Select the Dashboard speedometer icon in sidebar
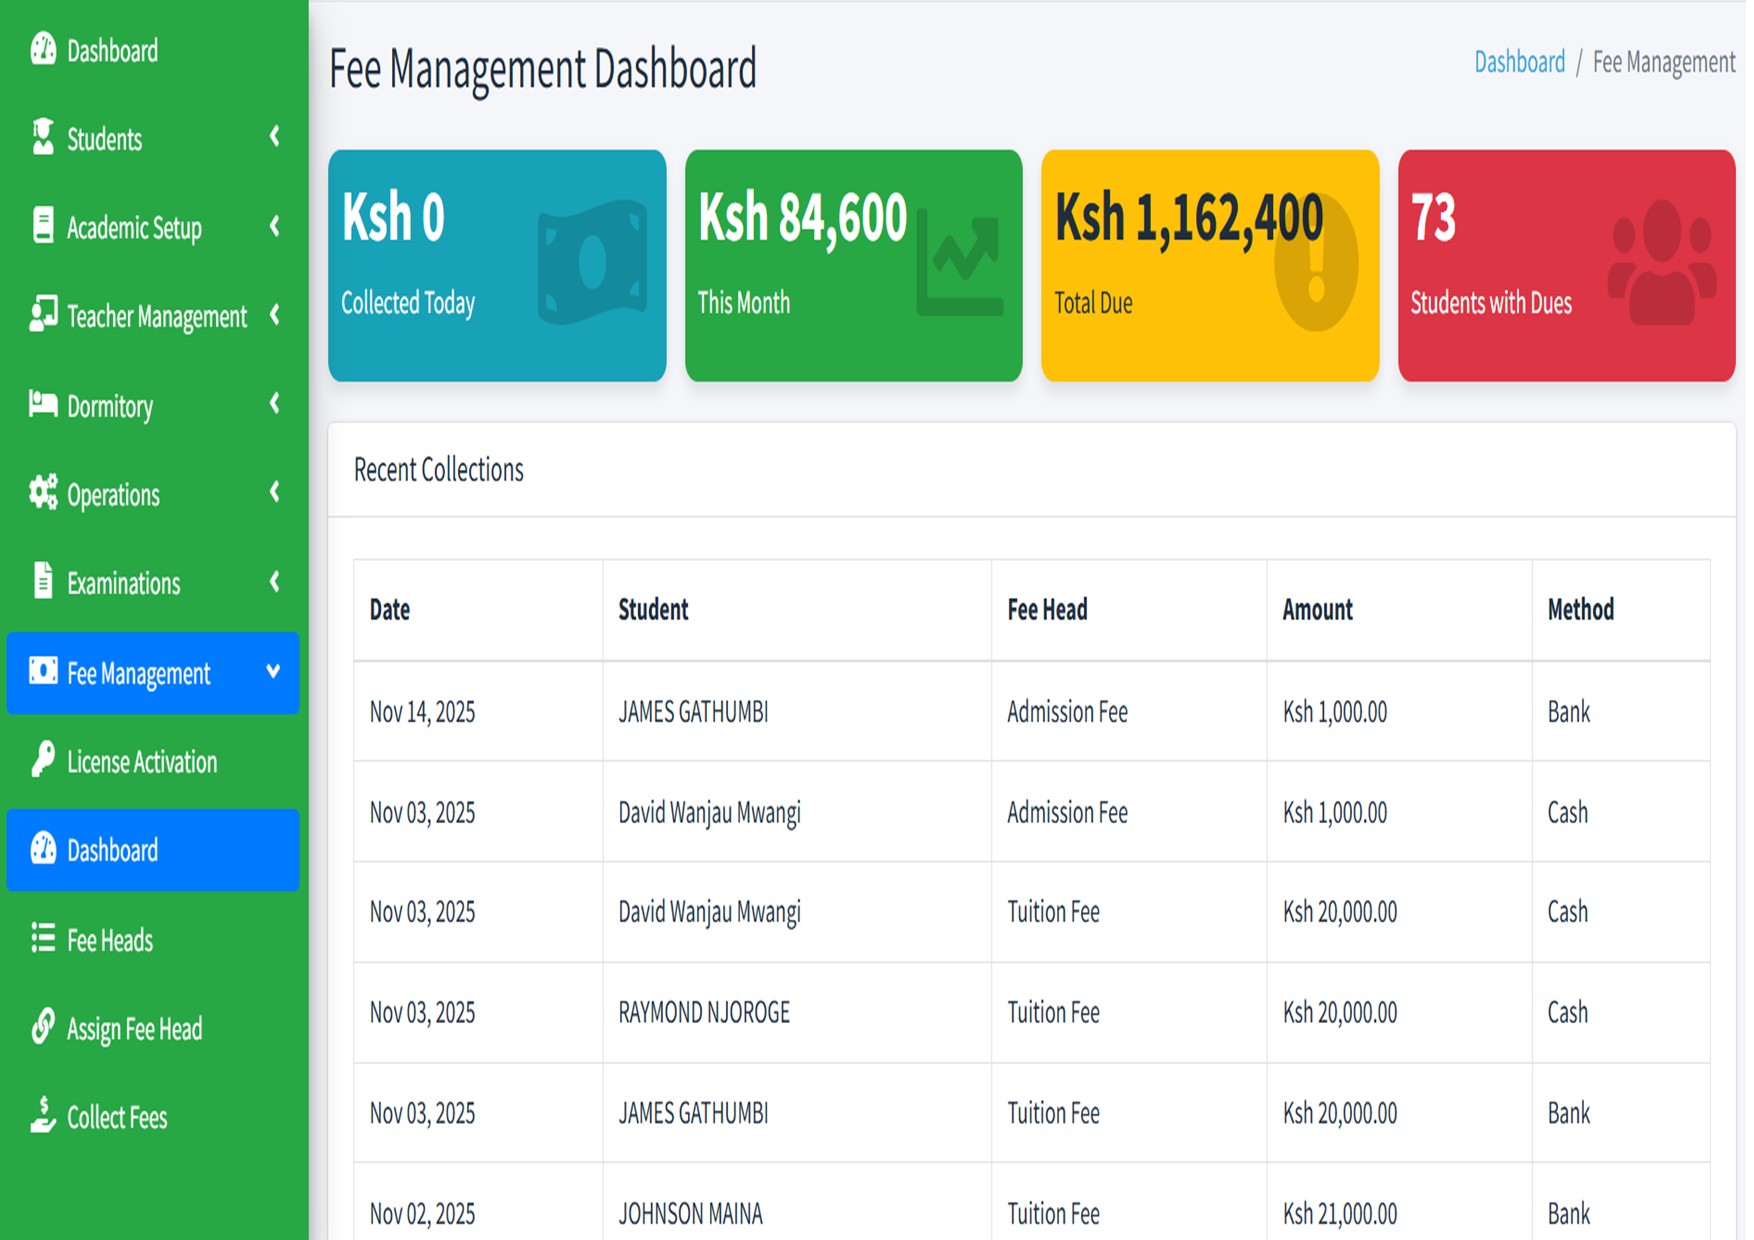This screenshot has height=1240, width=1754. [43, 50]
